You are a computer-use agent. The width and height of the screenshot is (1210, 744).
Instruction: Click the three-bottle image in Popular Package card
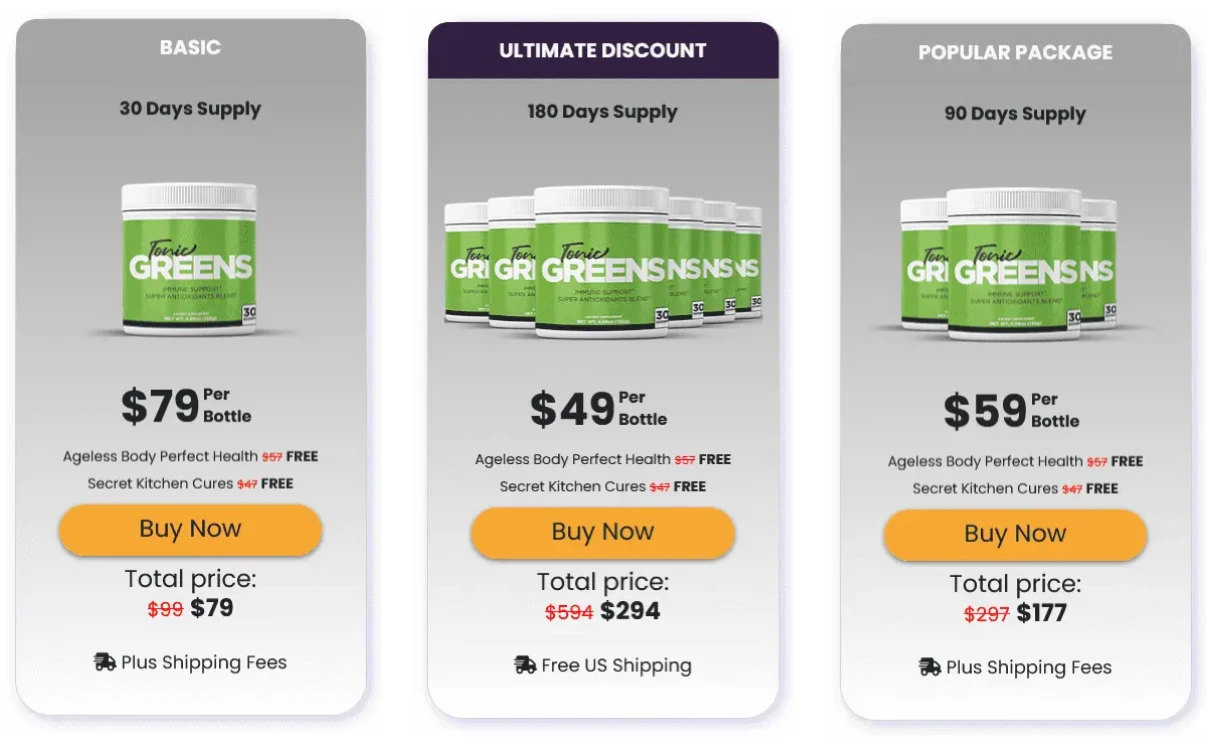click(x=1013, y=260)
